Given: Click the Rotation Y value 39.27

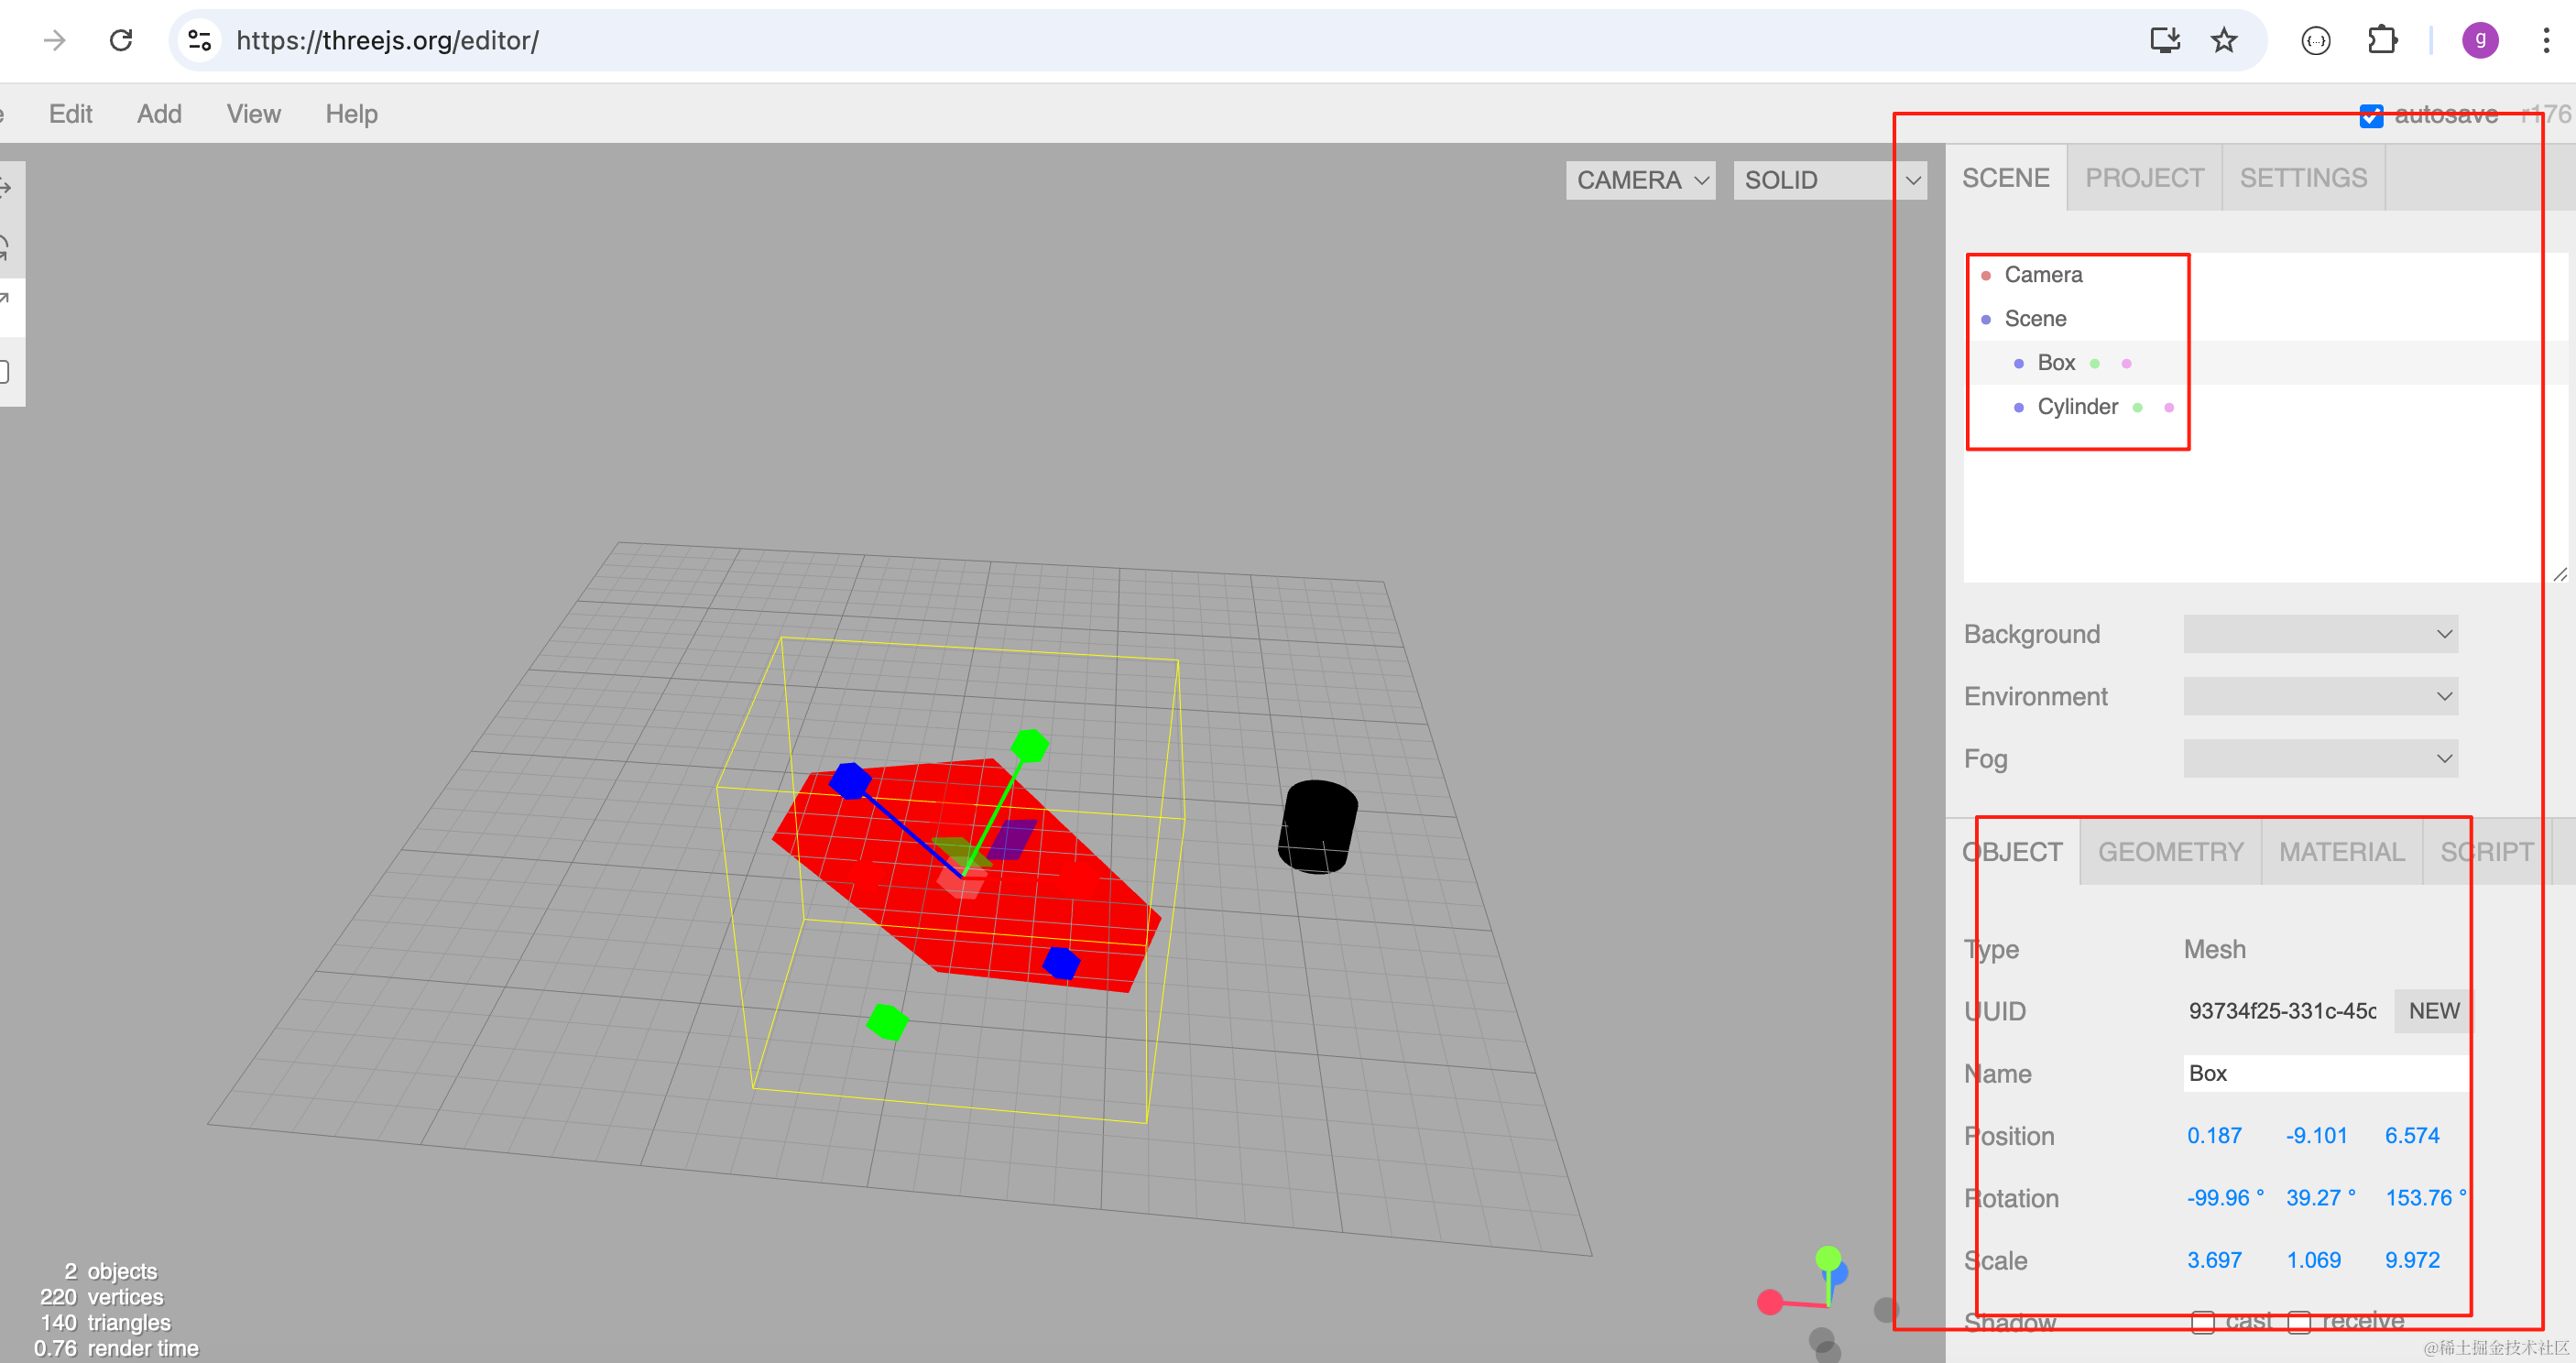Looking at the screenshot, I should pyautogui.click(x=2321, y=1198).
